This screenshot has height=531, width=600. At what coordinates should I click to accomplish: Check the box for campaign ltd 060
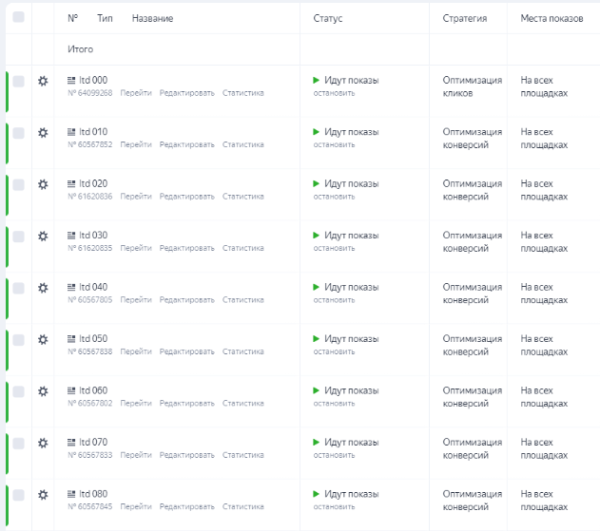point(18,391)
